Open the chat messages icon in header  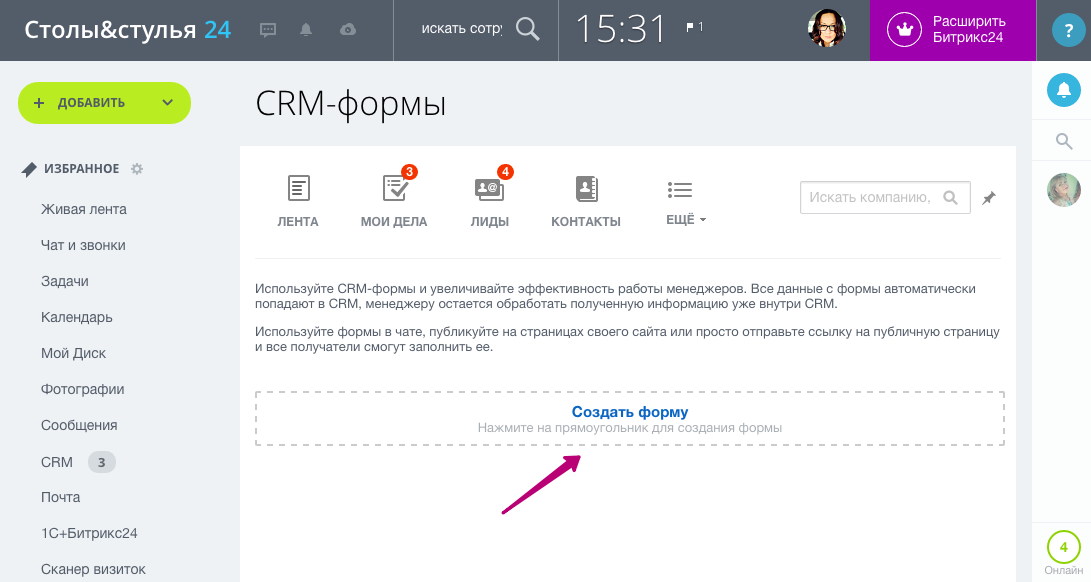pyautogui.click(x=268, y=30)
